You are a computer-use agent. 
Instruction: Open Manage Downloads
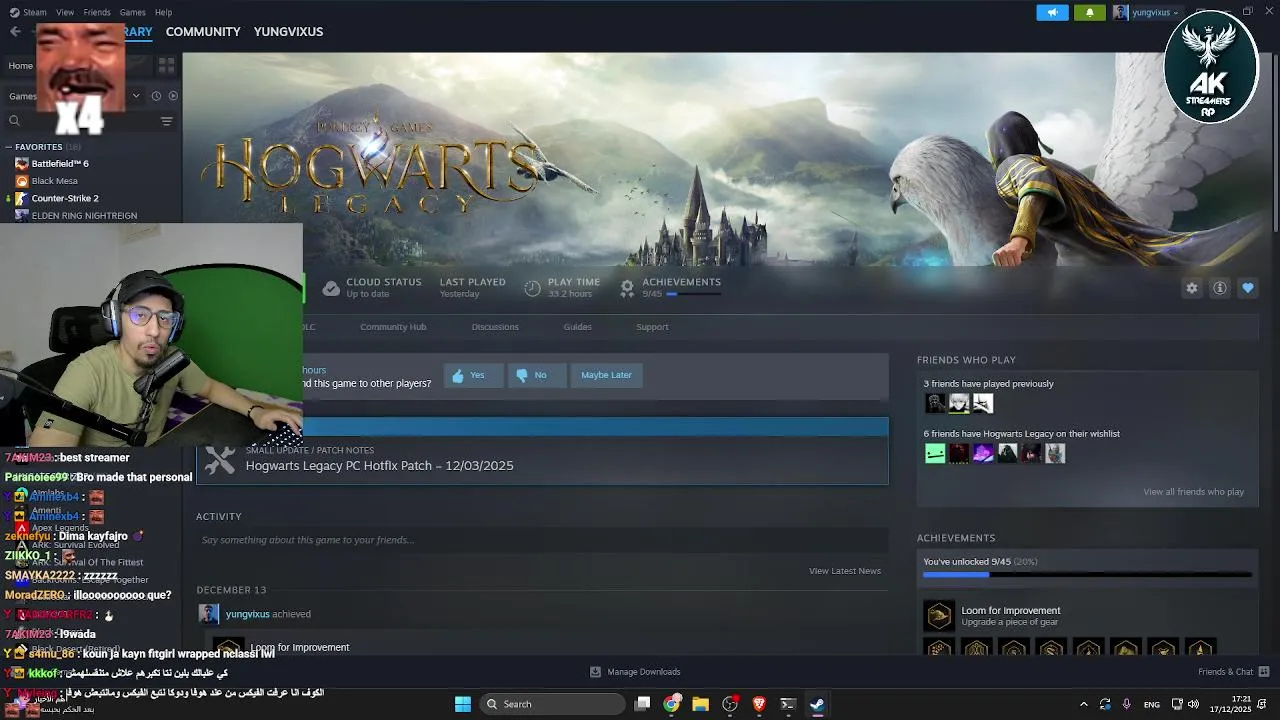point(634,672)
